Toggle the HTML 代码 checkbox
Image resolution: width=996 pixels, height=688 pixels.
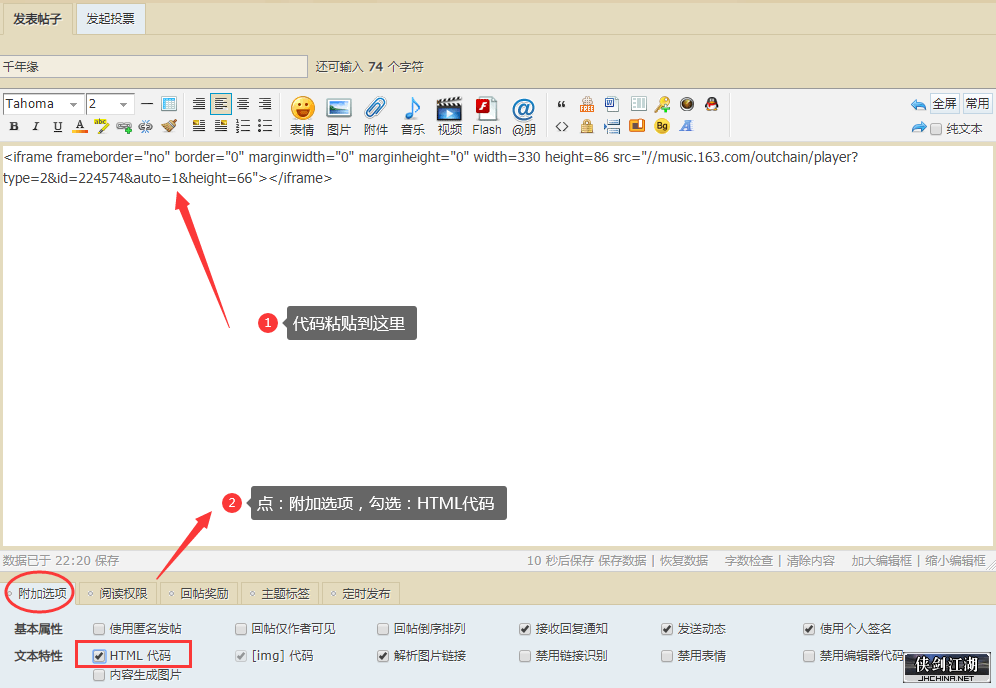pyautogui.click(x=99, y=656)
